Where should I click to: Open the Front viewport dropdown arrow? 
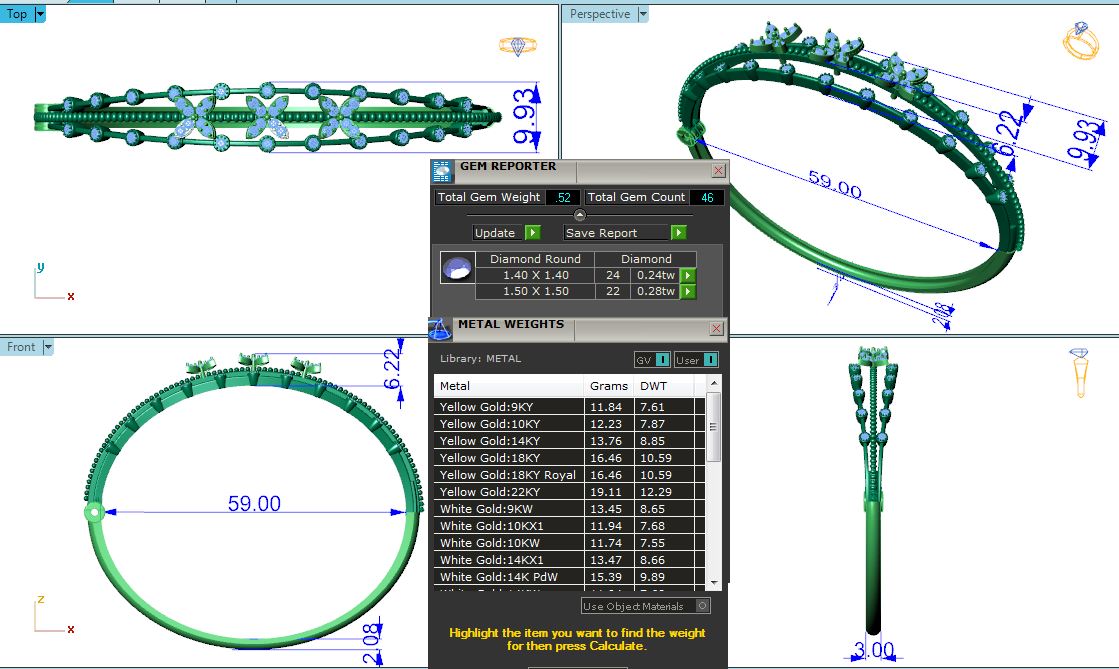pyautogui.click(x=47, y=347)
